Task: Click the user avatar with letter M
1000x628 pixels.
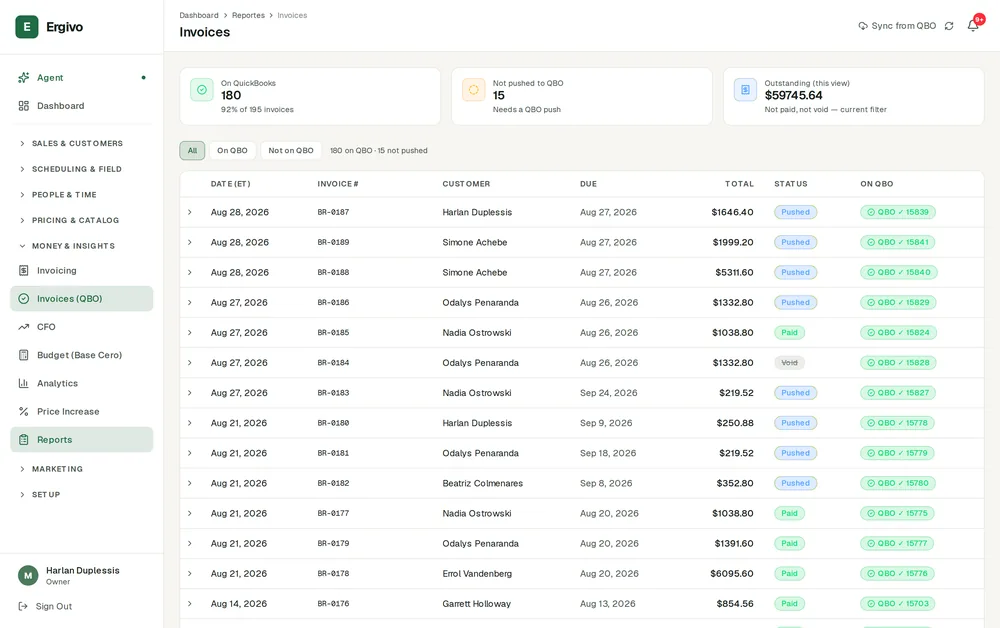Action: (27, 575)
